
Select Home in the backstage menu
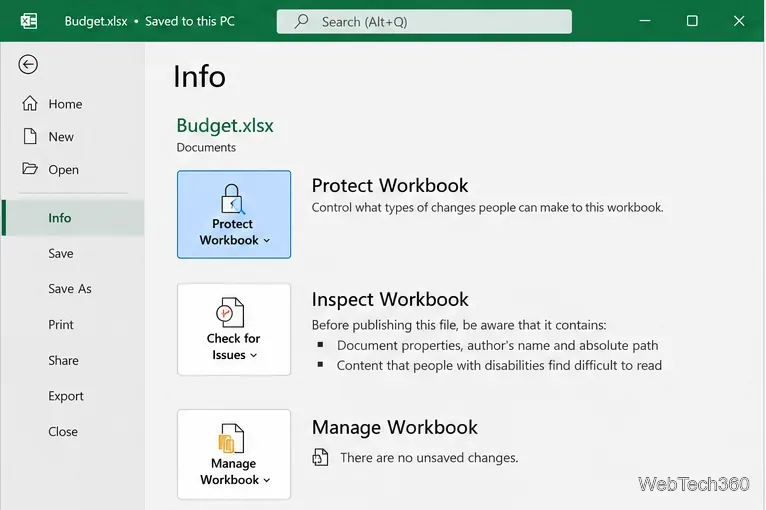(x=65, y=104)
